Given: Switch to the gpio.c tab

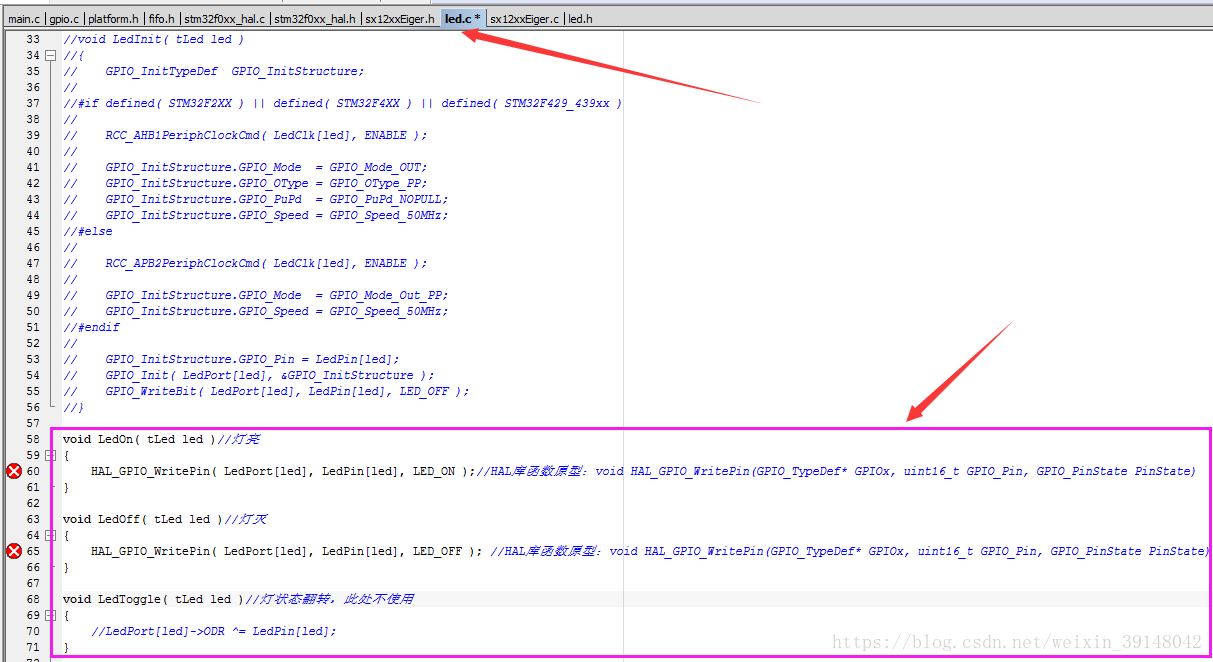Looking at the screenshot, I should 64,19.
